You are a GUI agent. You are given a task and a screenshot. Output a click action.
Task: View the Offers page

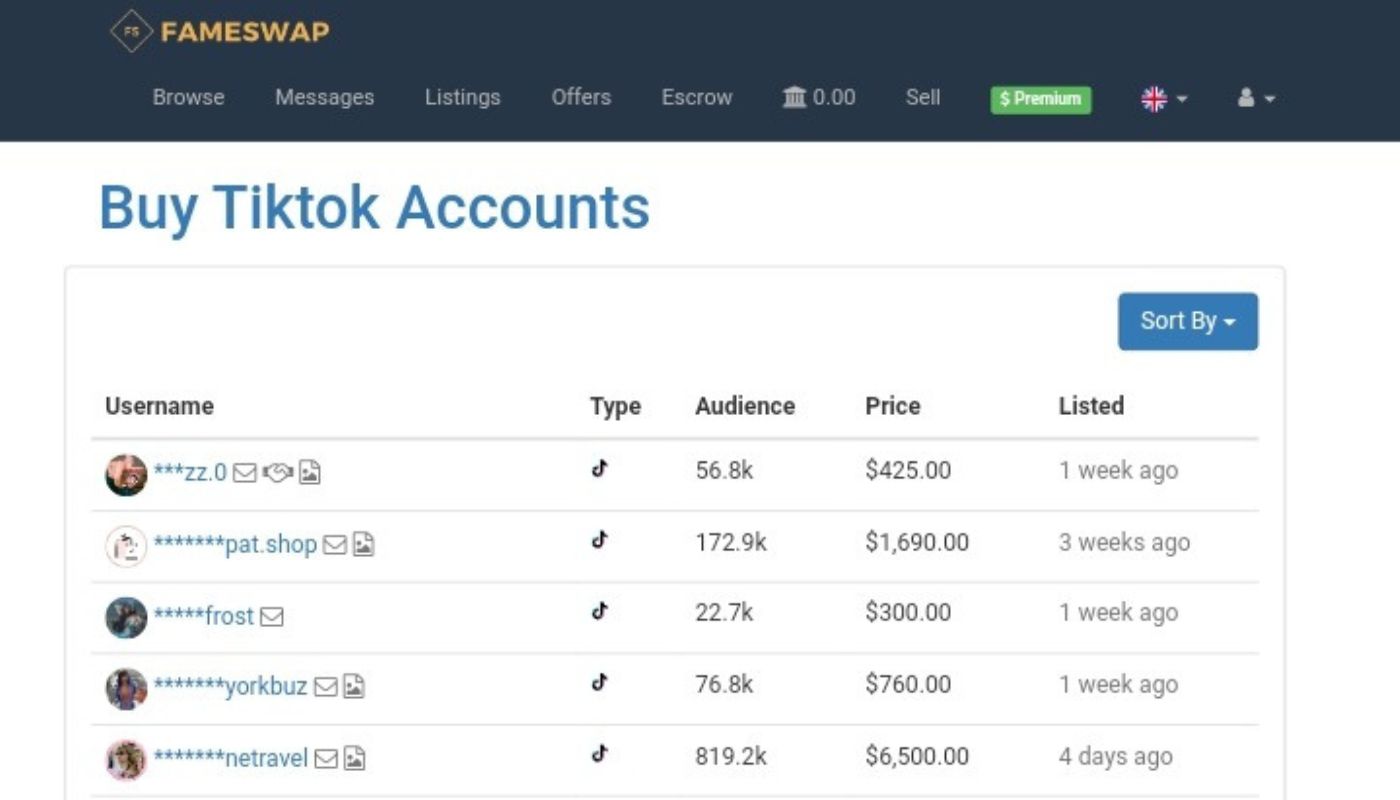pyautogui.click(x=581, y=97)
